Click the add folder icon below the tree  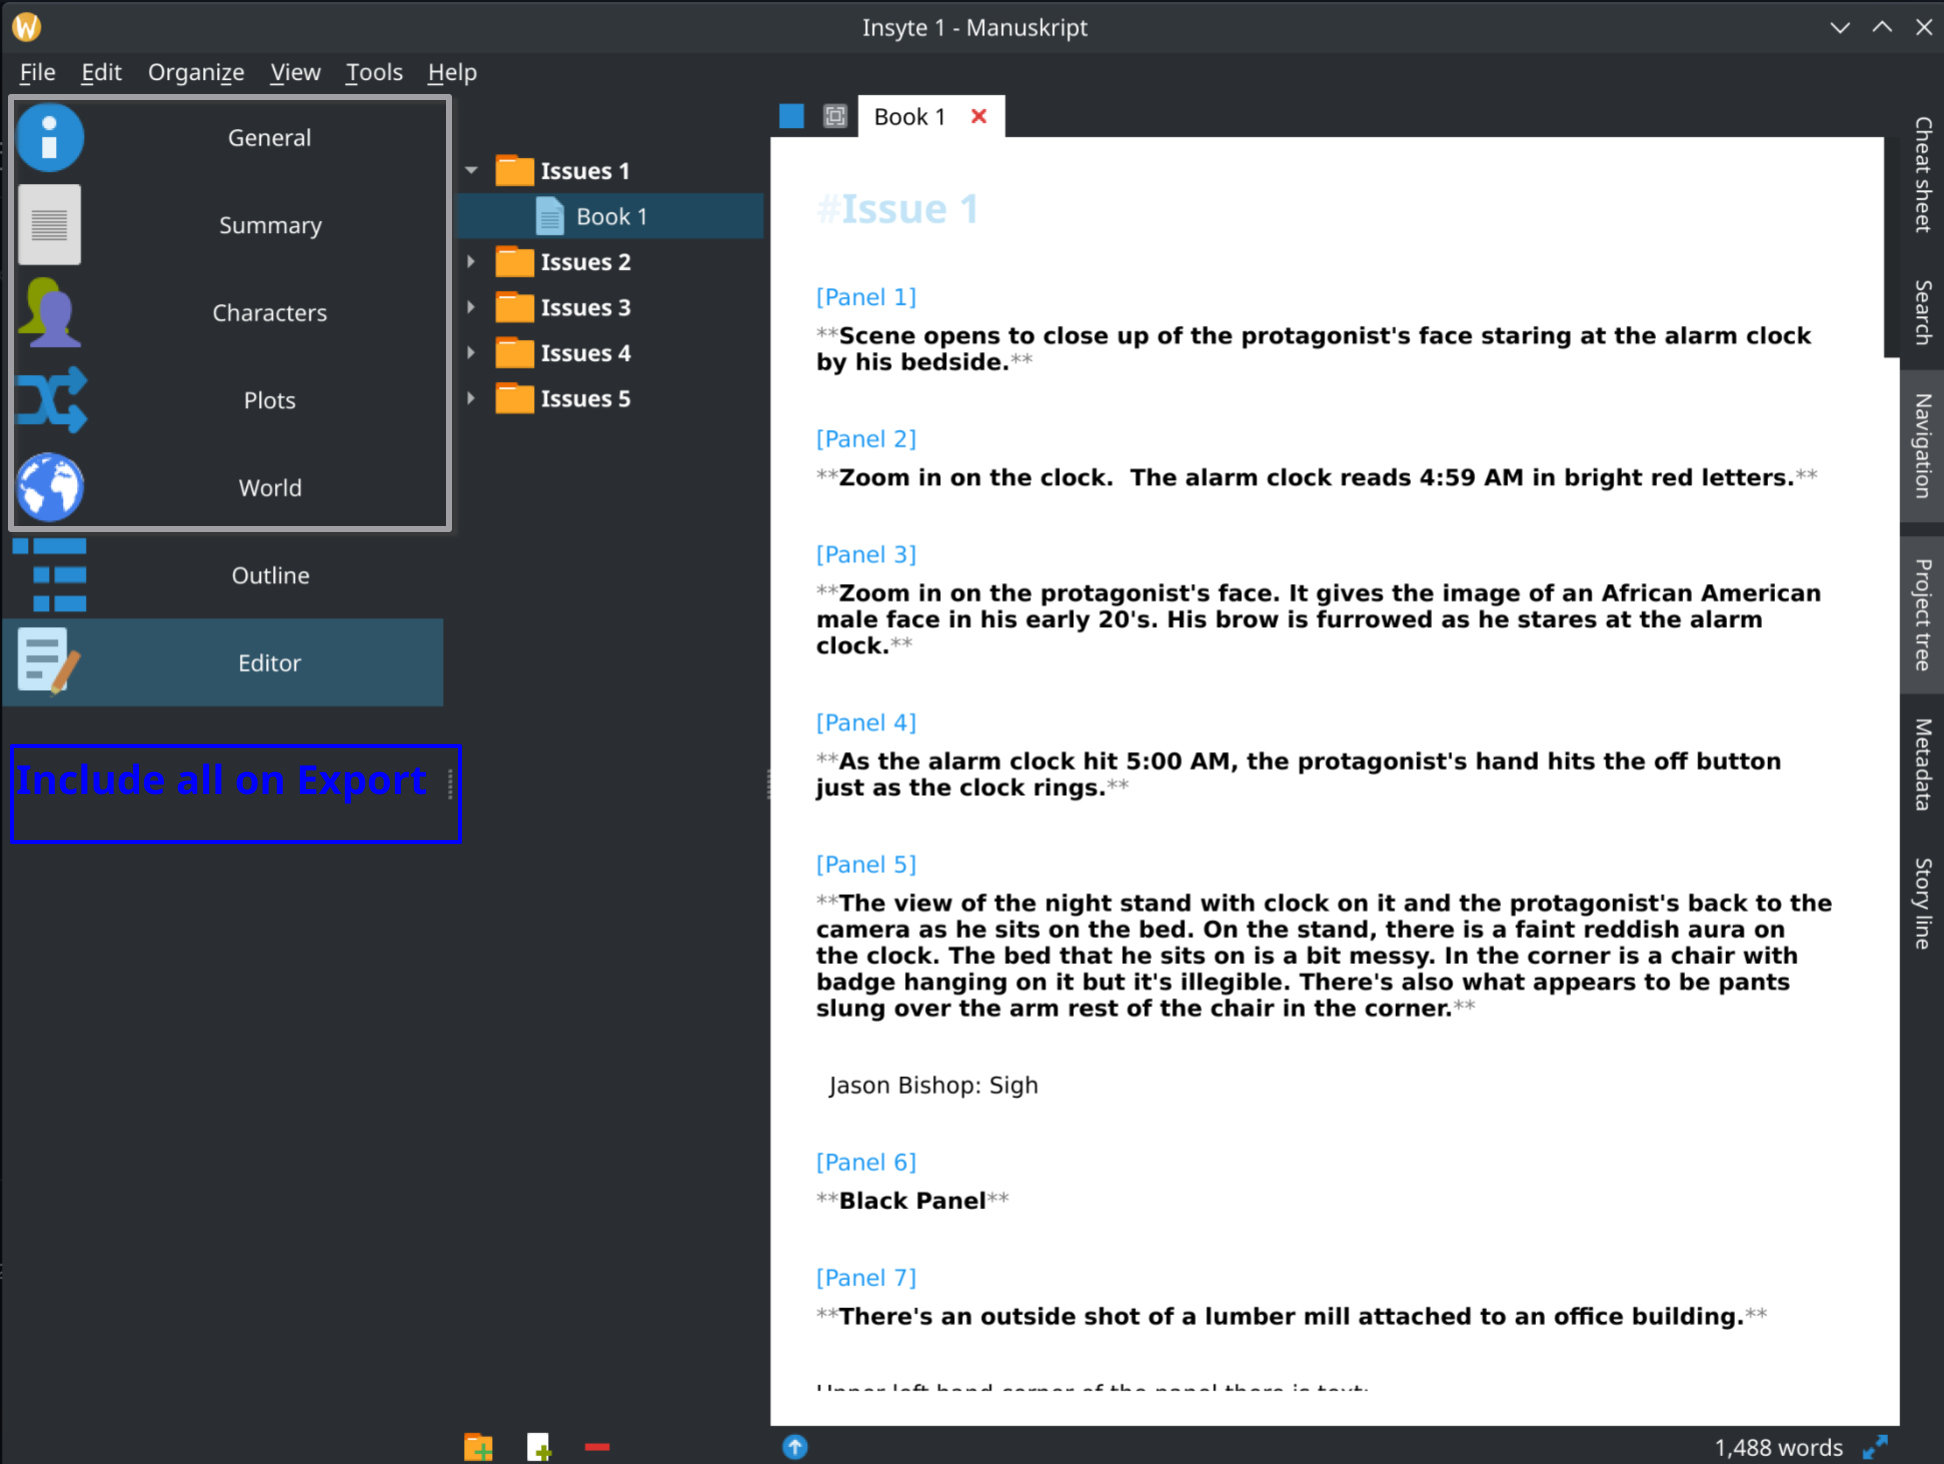coord(478,1447)
